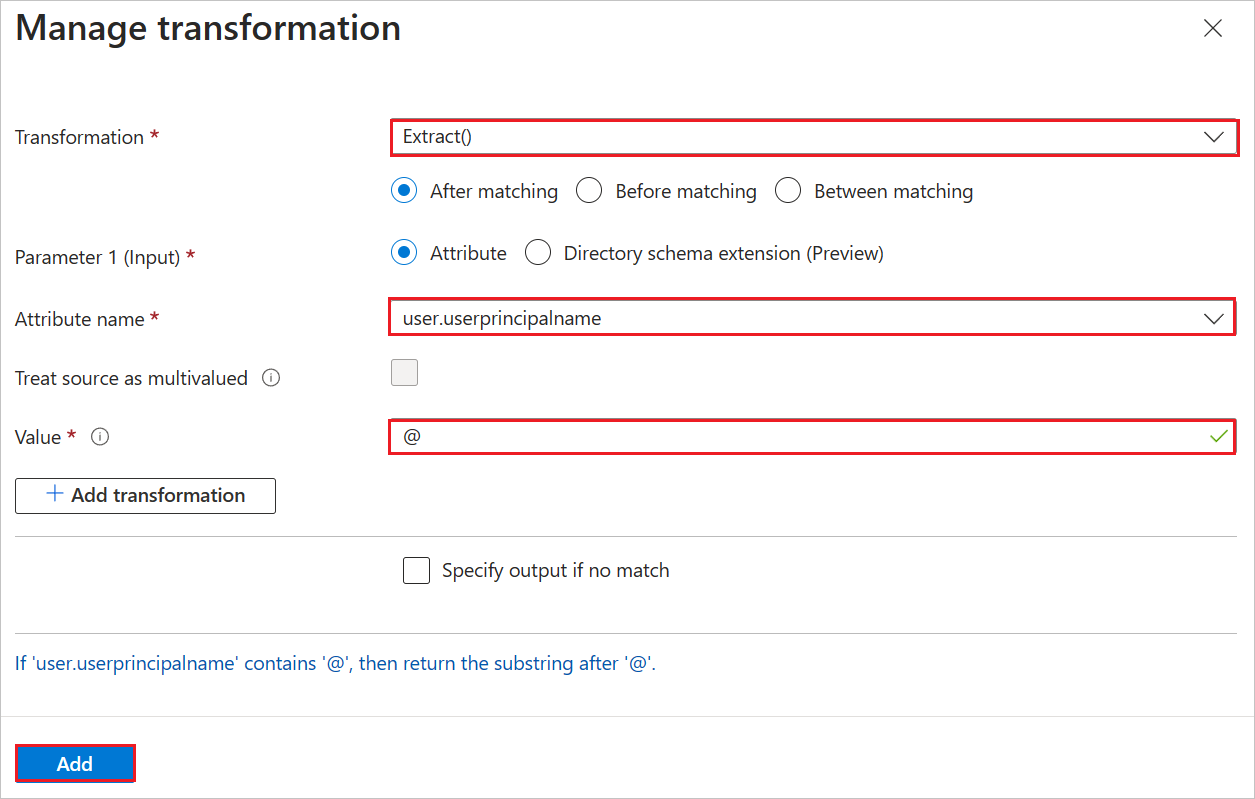Select After matching mode
Image resolution: width=1255 pixels, height=799 pixels.
pyautogui.click(x=403, y=190)
